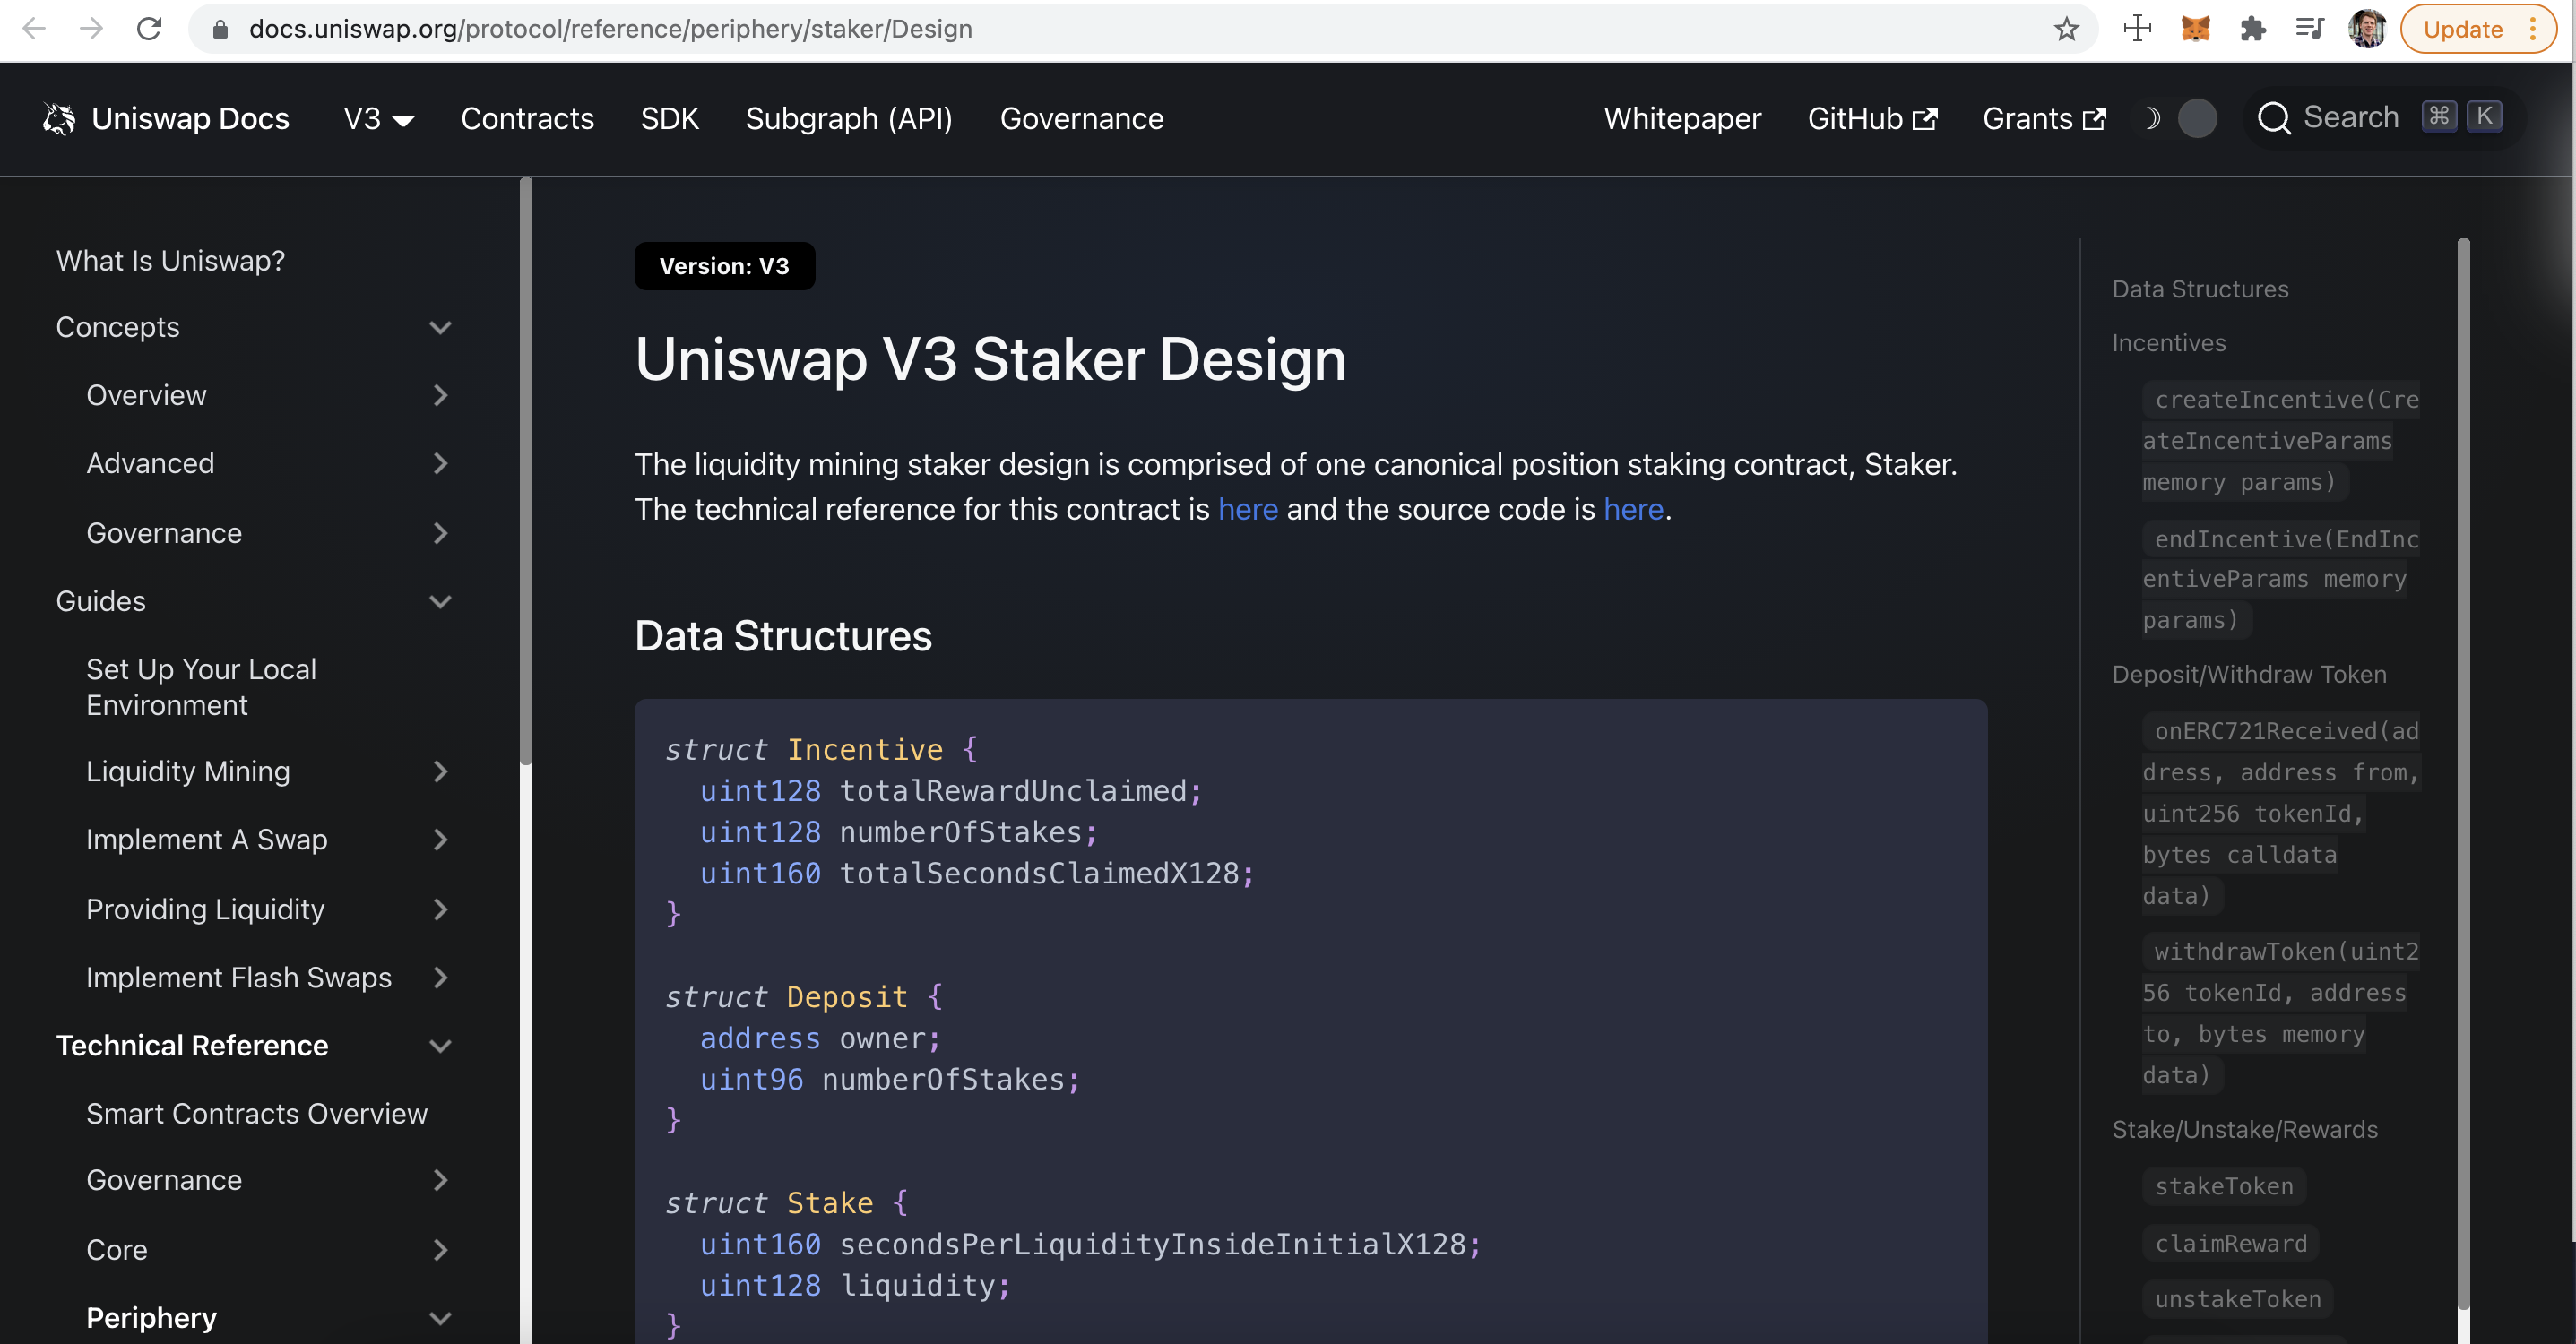
Task: Go to Subgraph (API) section
Action: point(848,119)
